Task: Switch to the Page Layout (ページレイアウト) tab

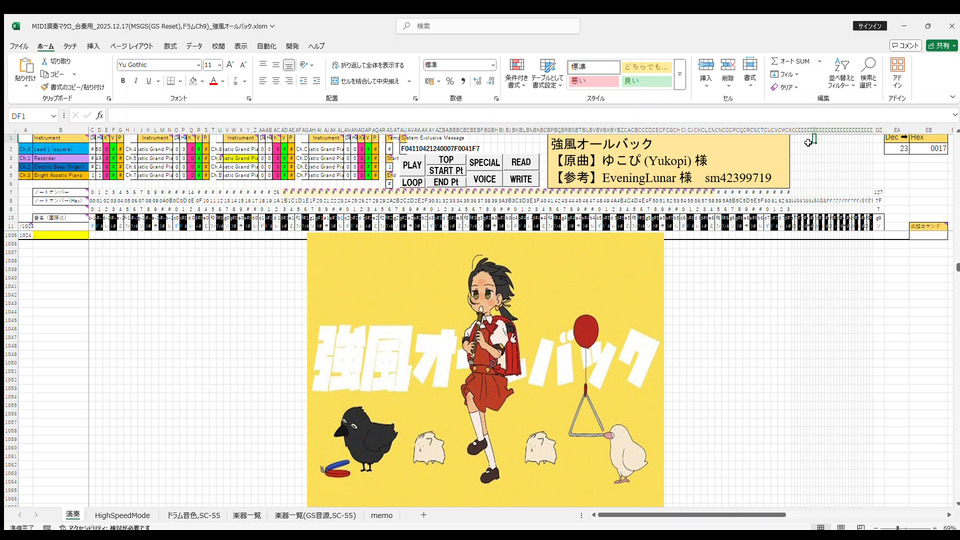Action: pos(132,47)
